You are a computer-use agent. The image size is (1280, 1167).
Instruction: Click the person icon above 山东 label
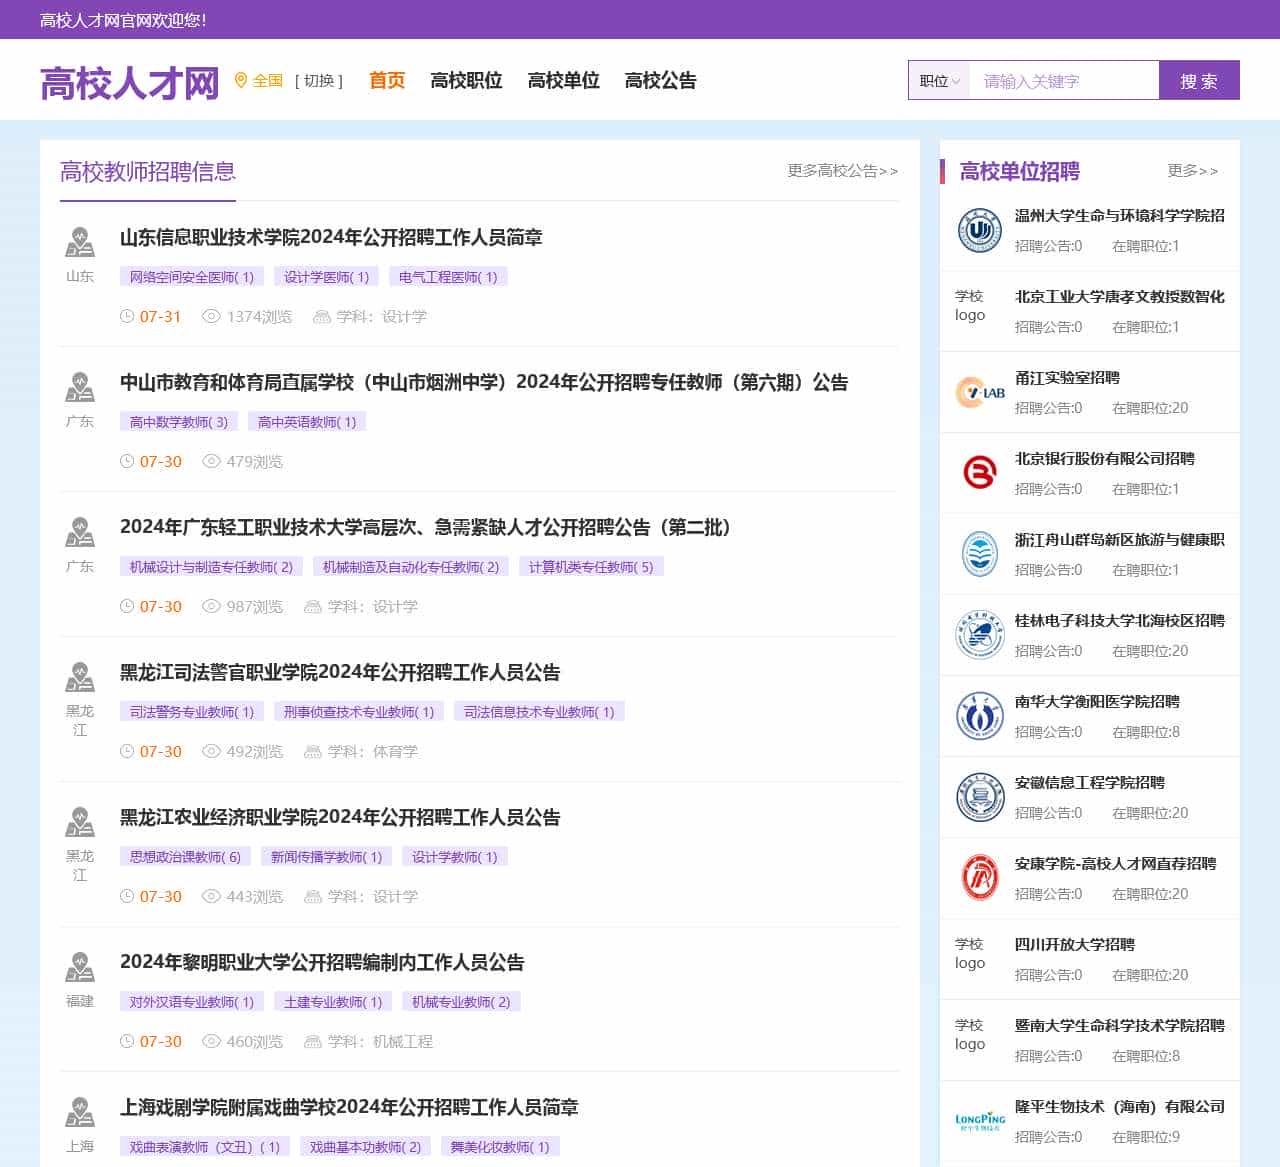(80, 243)
